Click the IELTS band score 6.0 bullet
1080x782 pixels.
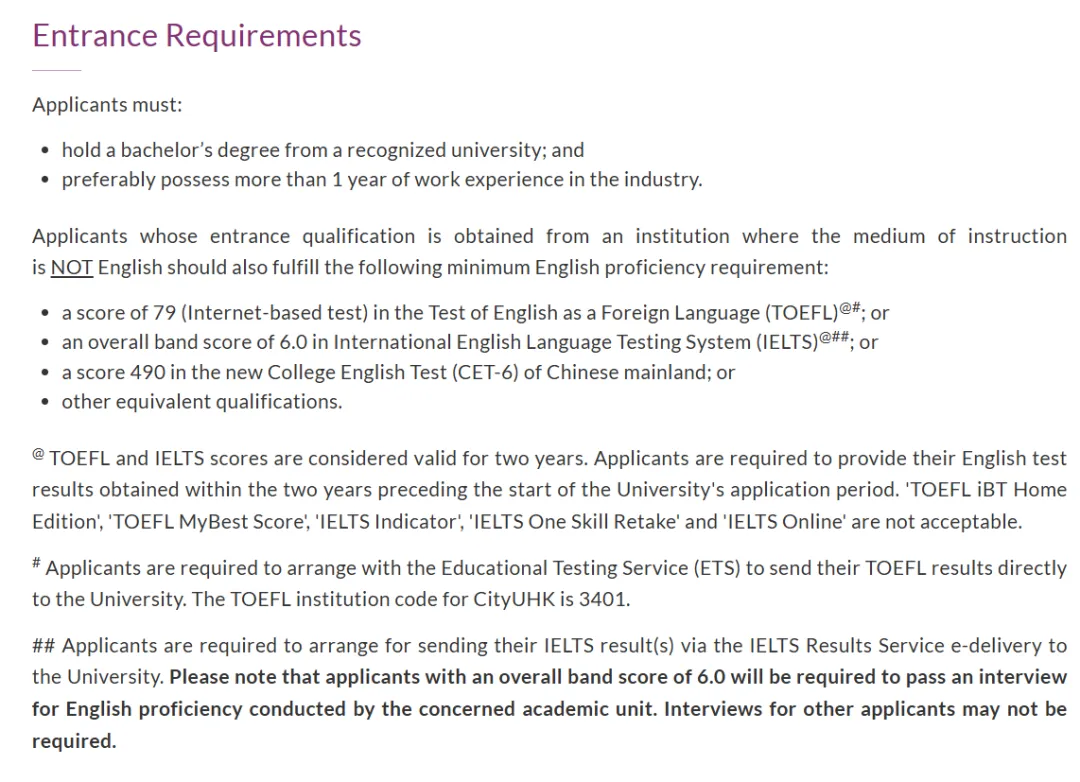[440, 342]
